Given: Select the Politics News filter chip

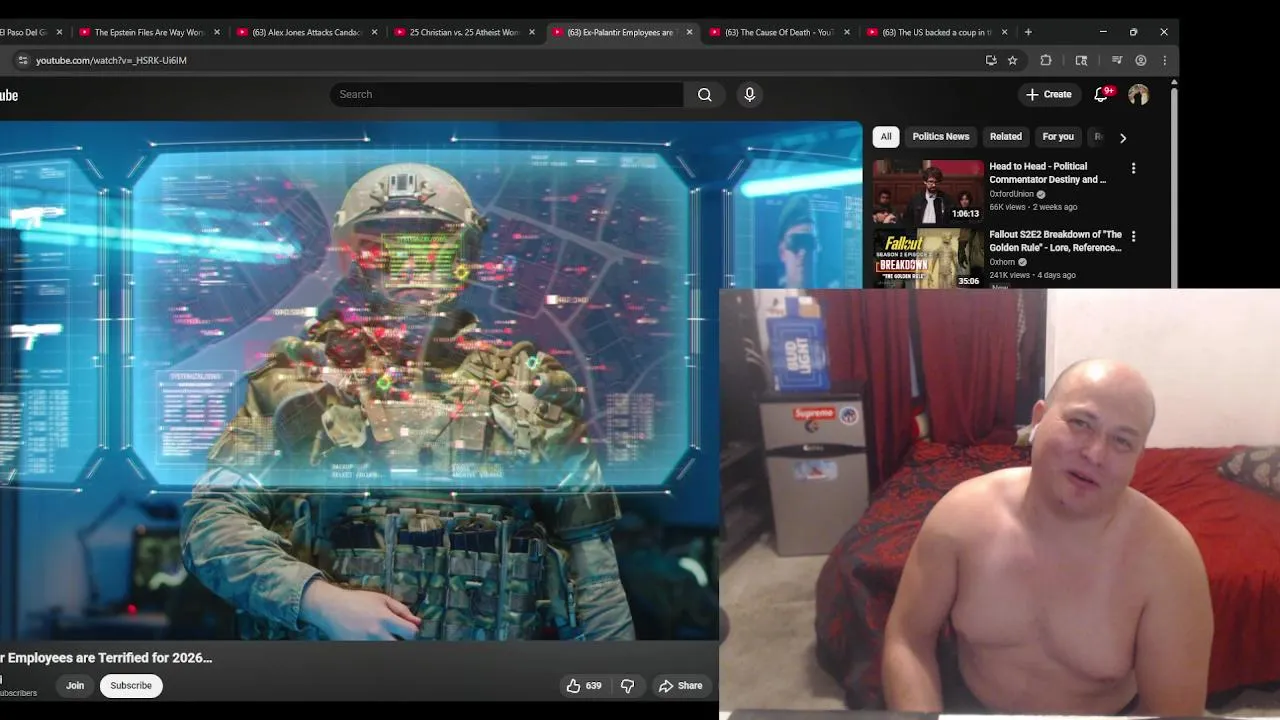Looking at the screenshot, I should click(941, 137).
